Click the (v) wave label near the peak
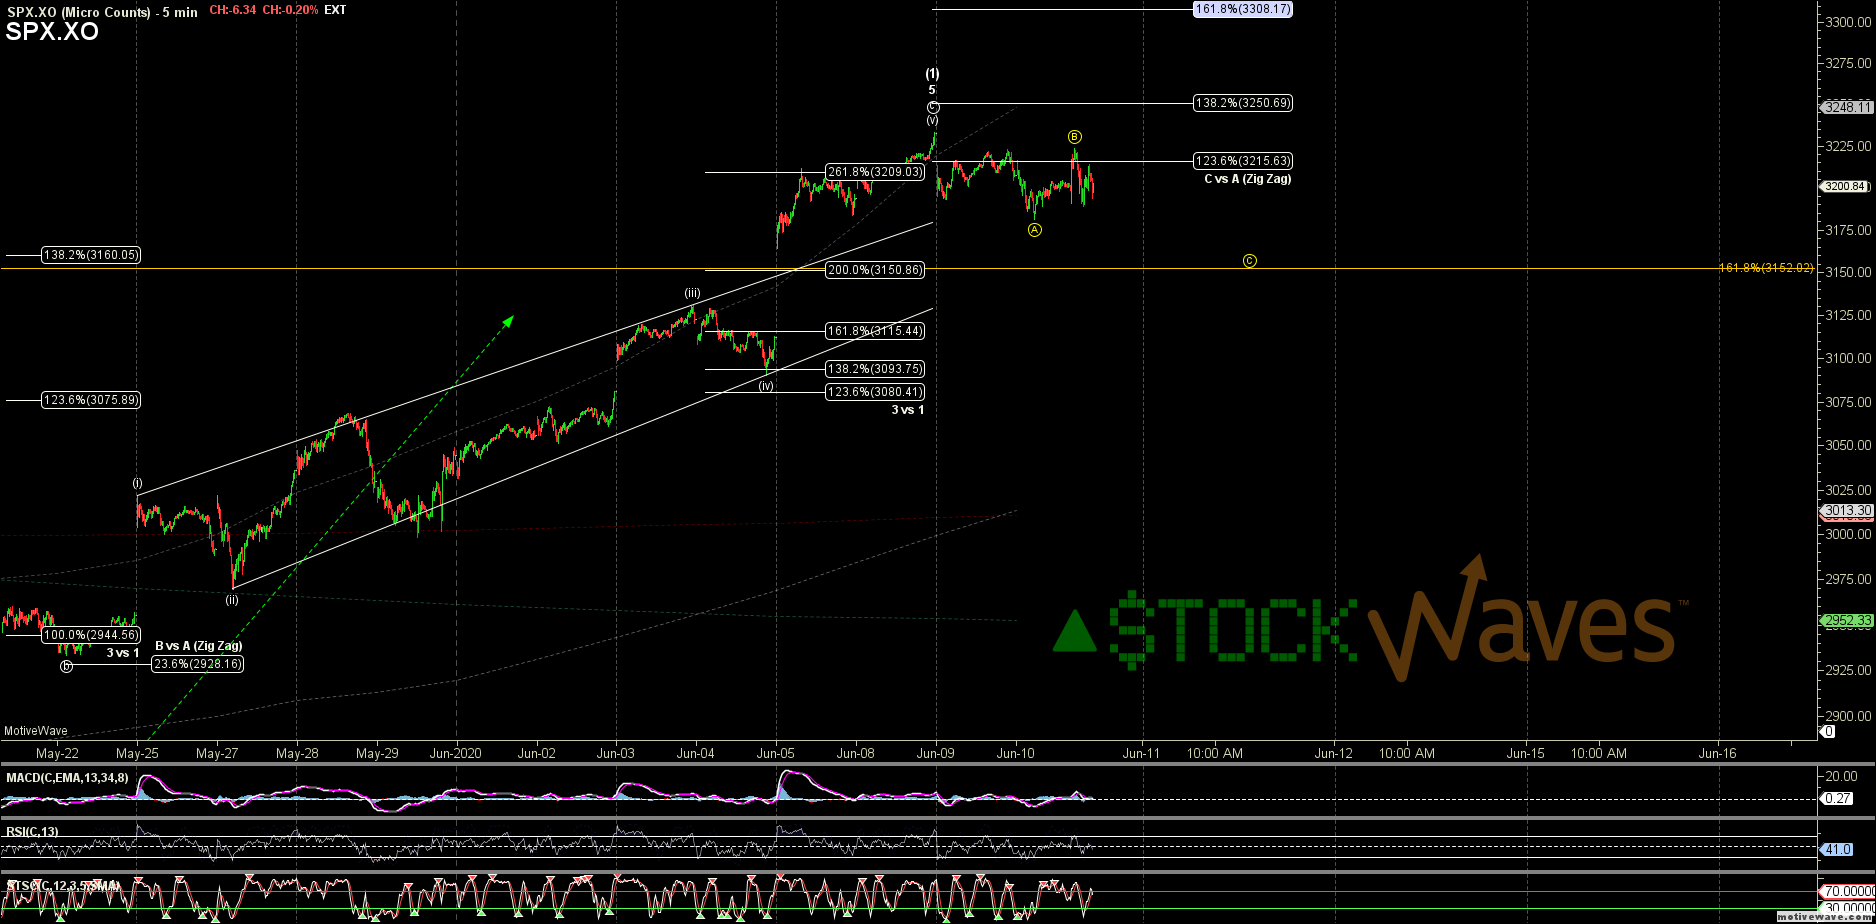The width and height of the screenshot is (1876, 924). point(932,120)
